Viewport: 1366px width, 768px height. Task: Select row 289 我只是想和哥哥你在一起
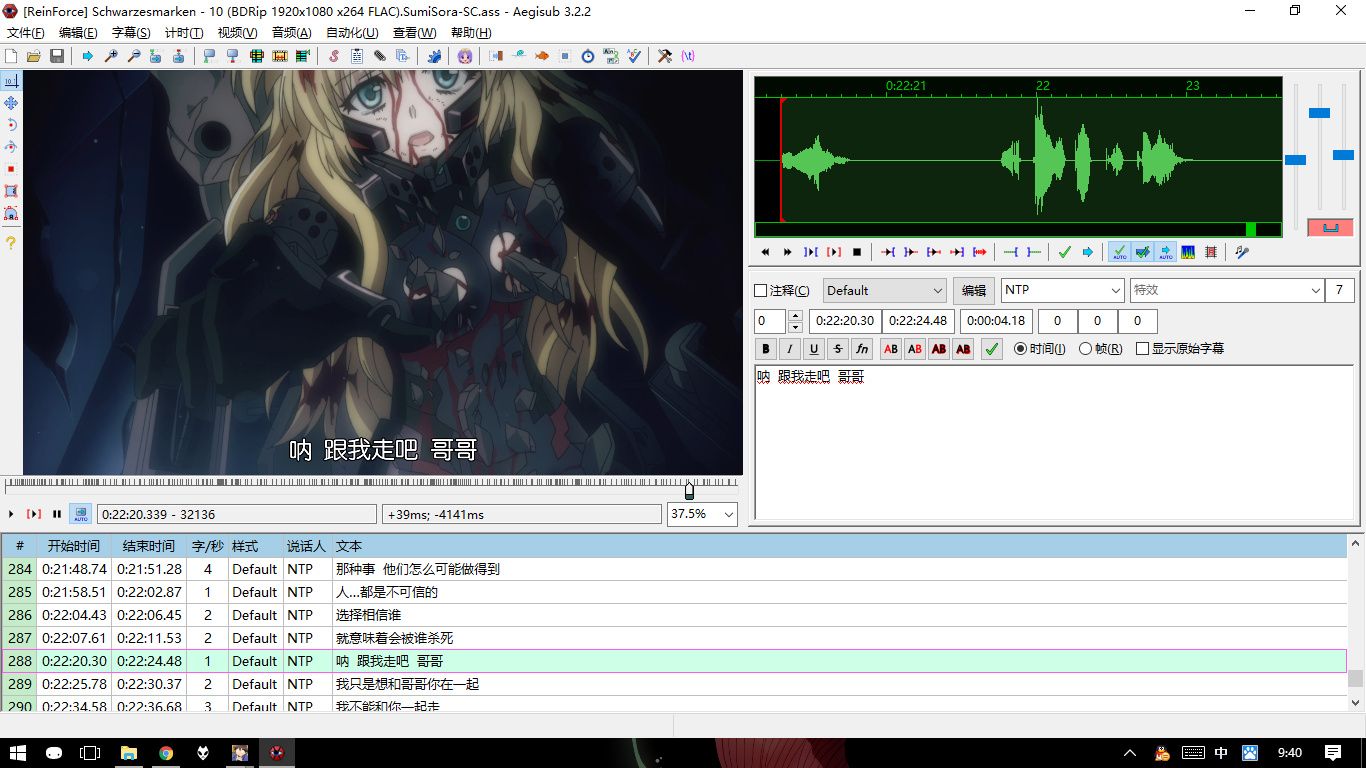[673, 684]
